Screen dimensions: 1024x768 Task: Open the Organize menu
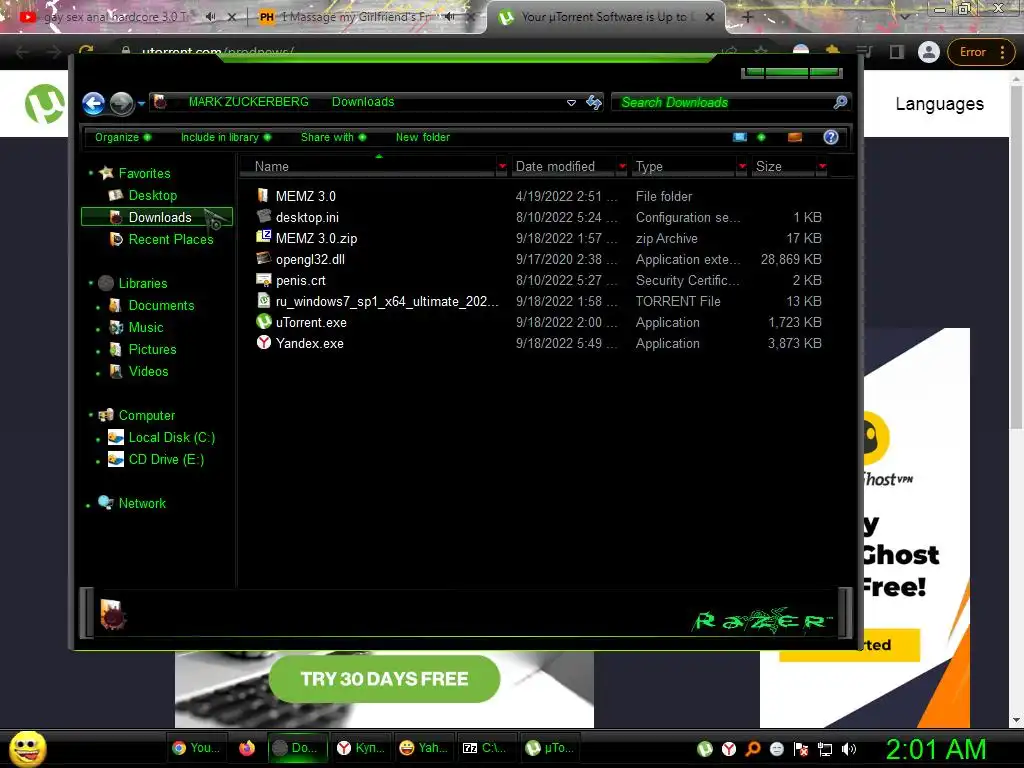click(x=122, y=137)
